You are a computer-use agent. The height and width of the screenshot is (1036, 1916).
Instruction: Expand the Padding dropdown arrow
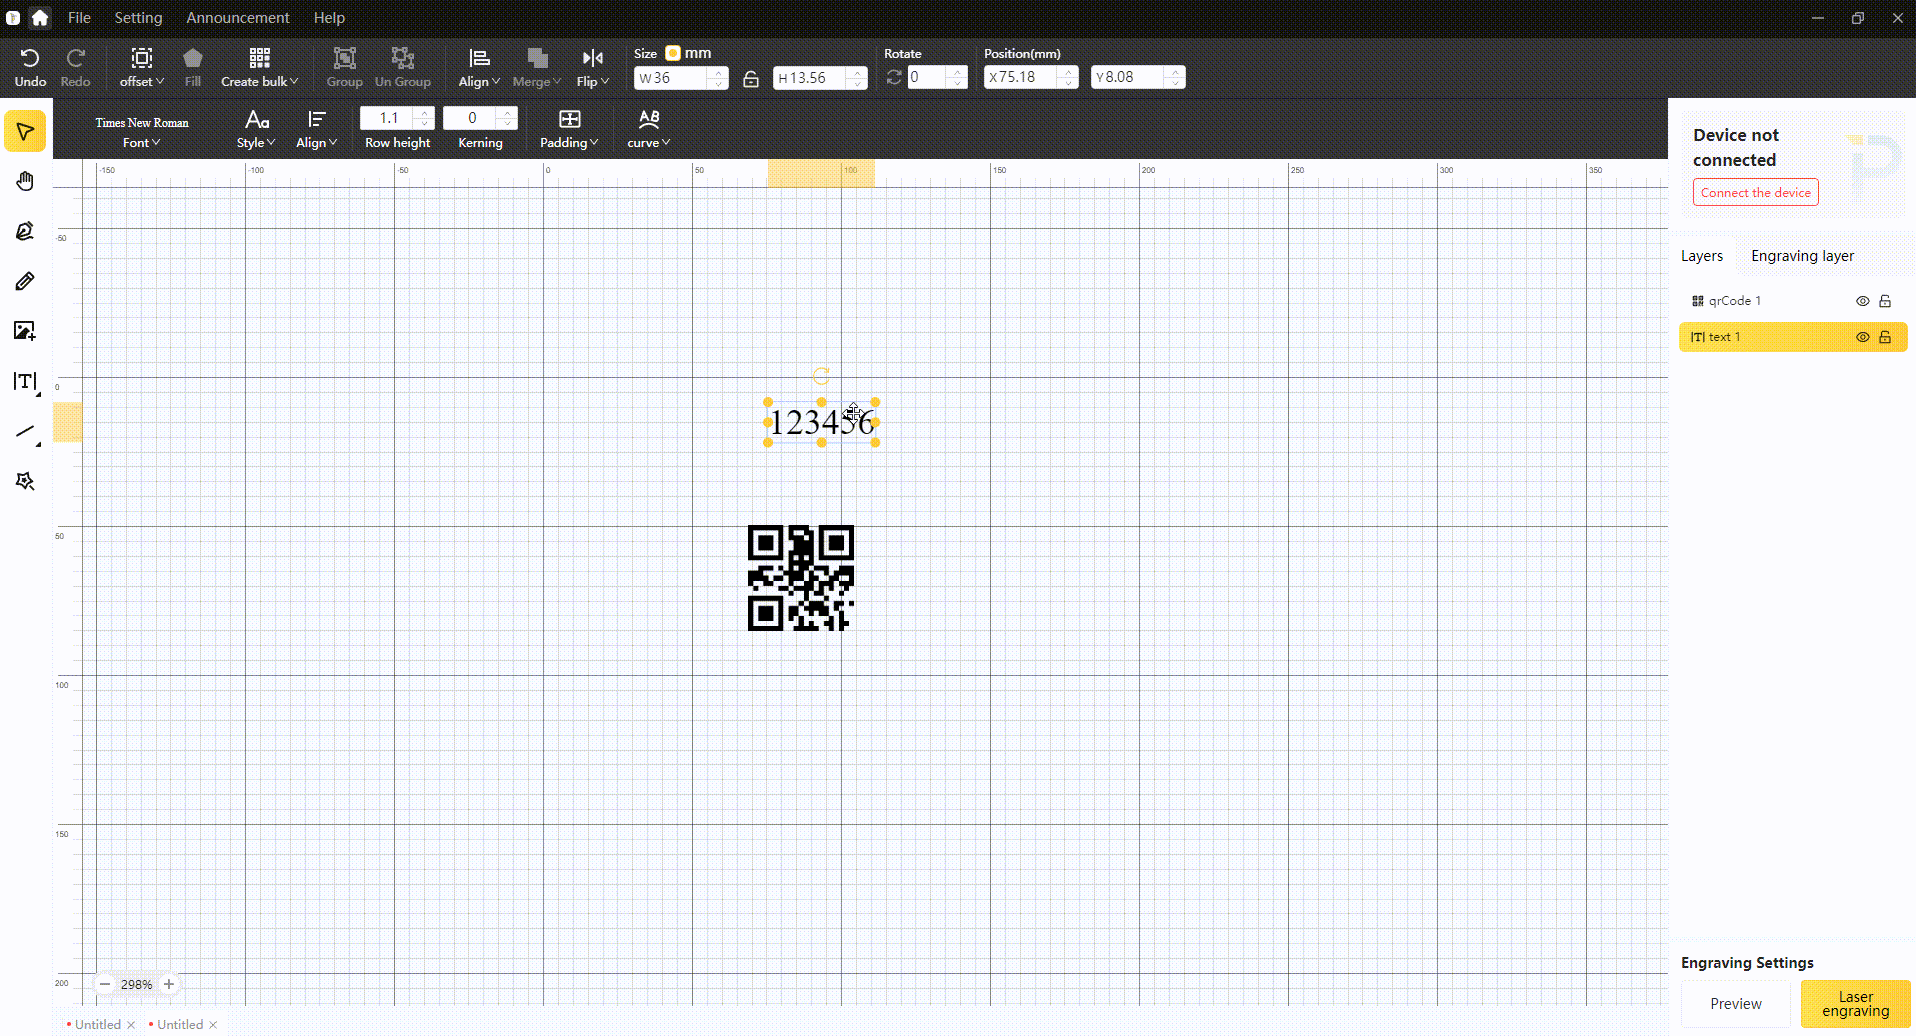[594, 143]
